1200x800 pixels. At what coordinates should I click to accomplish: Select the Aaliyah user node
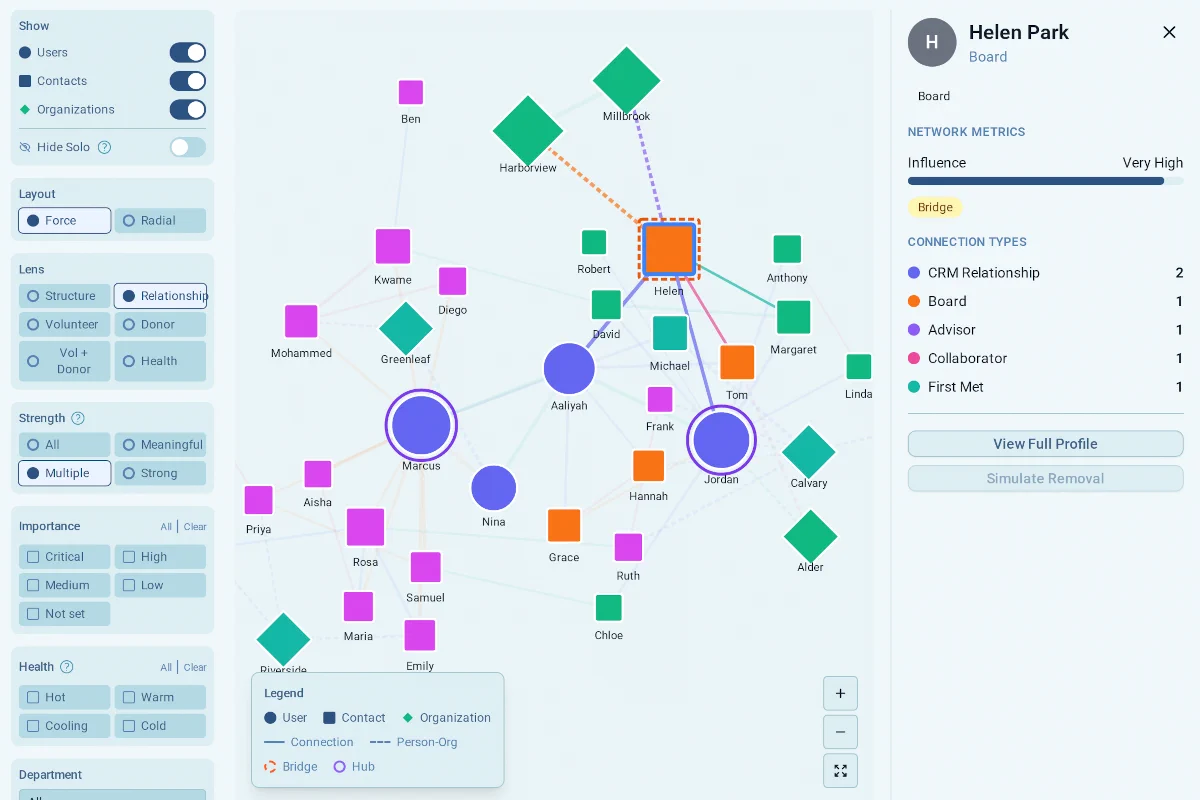click(569, 369)
